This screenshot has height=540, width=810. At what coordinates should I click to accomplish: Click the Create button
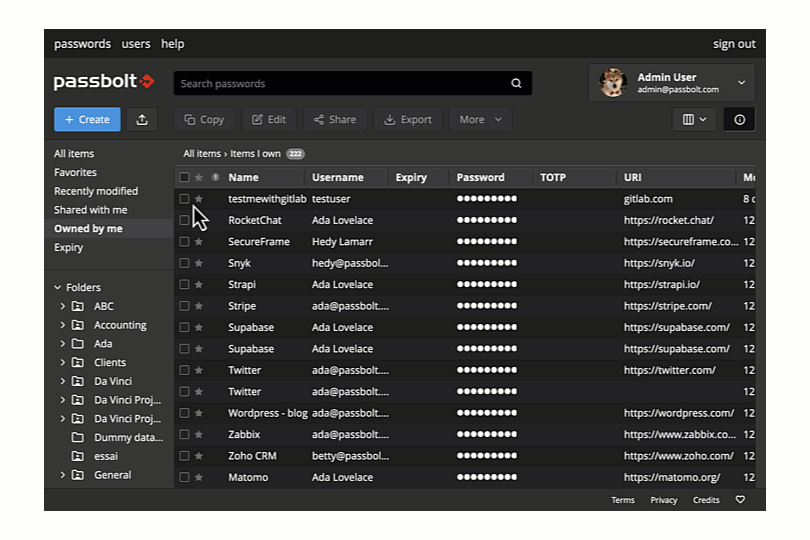pos(87,119)
